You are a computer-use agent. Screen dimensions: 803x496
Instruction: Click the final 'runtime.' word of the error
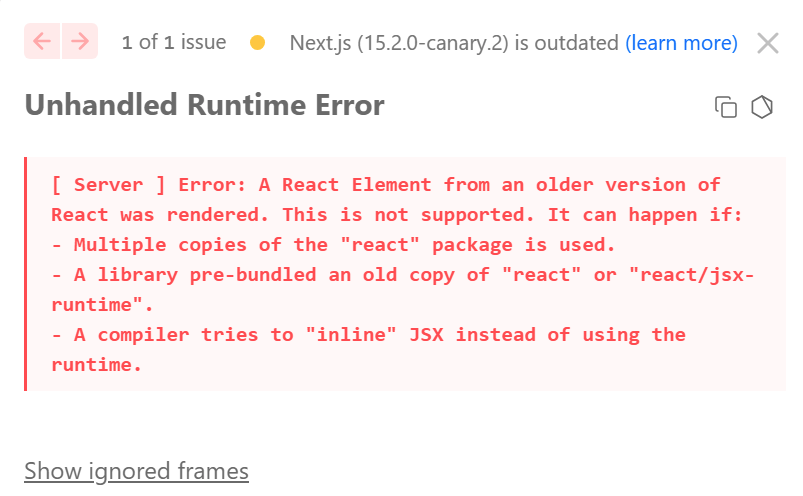[x=96, y=365]
